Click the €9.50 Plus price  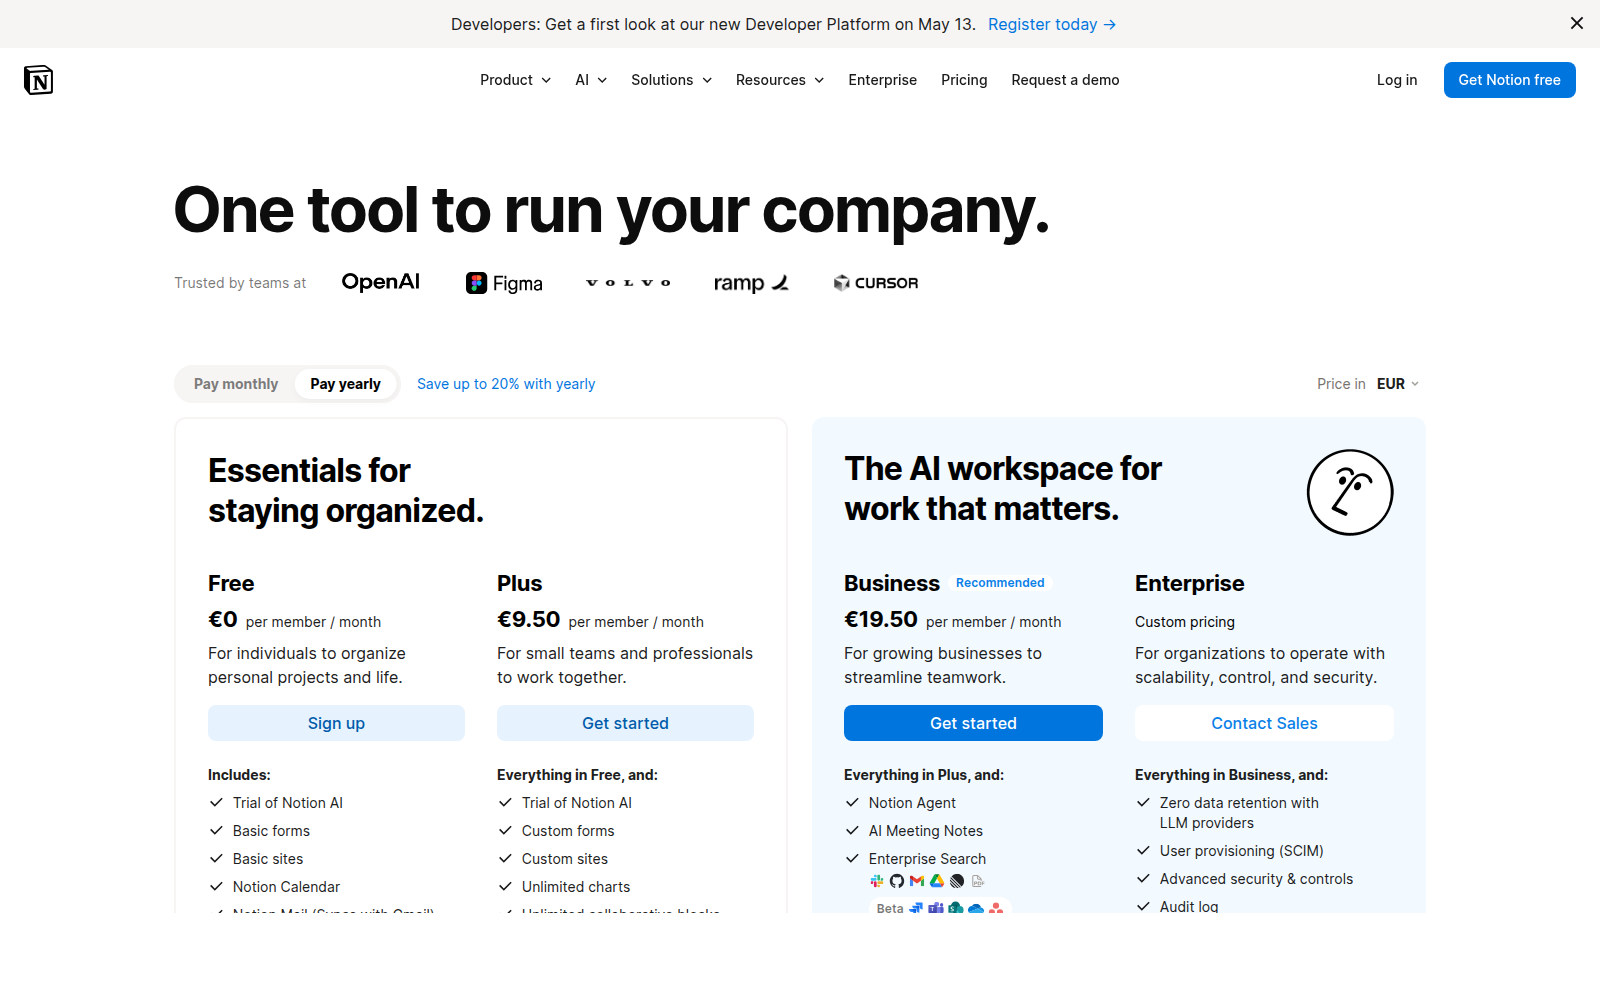pyautogui.click(x=529, y=620)
